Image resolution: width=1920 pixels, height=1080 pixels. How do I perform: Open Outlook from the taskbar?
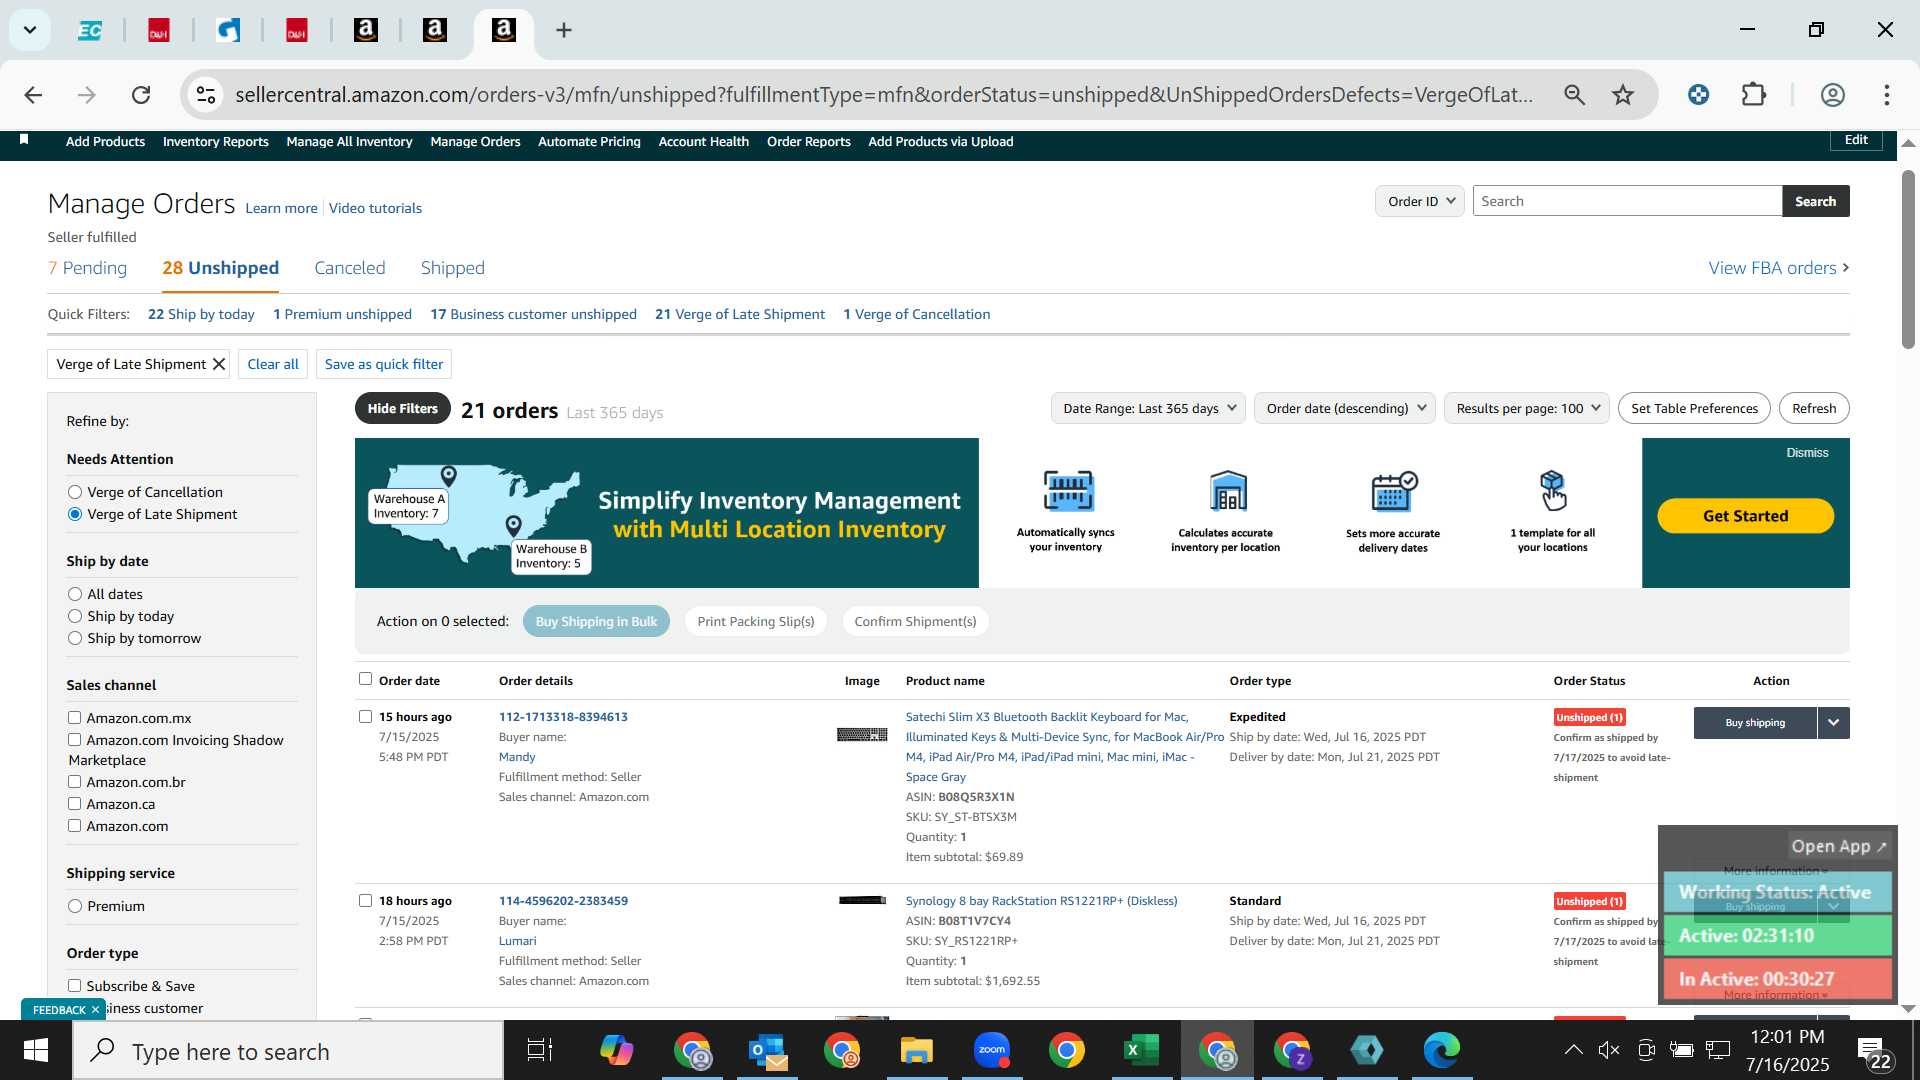pos(767,1051)
